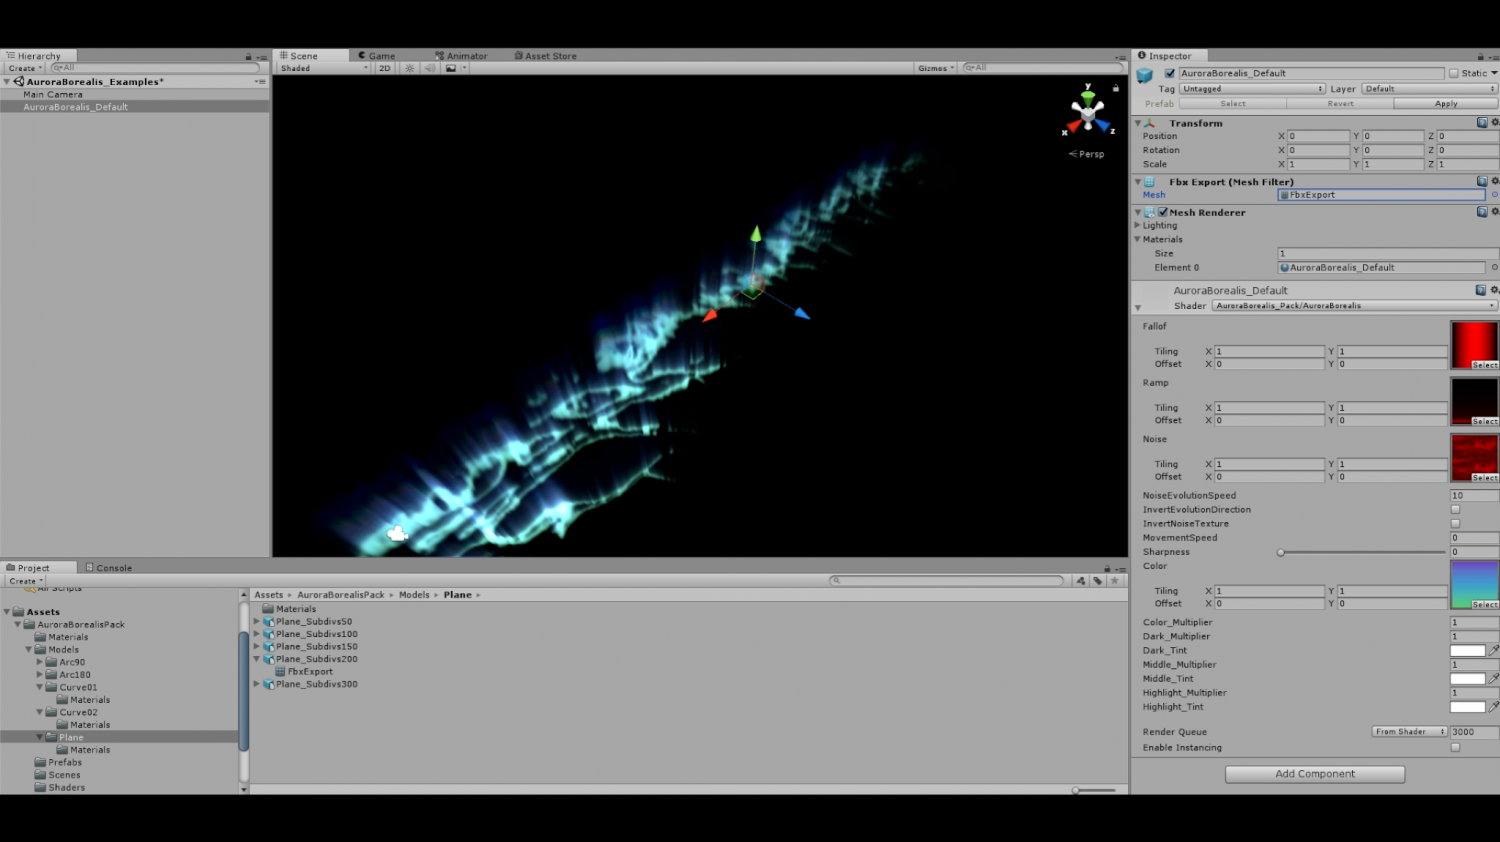Screen dimensions: 1500x842
Task: Switch to the Game tab
Action: tap(377, 56)
